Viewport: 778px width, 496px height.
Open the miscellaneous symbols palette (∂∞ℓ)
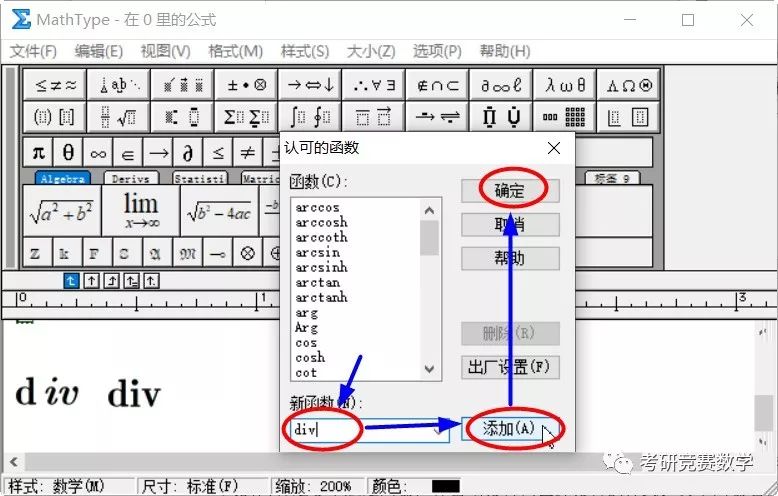(501, 85)
